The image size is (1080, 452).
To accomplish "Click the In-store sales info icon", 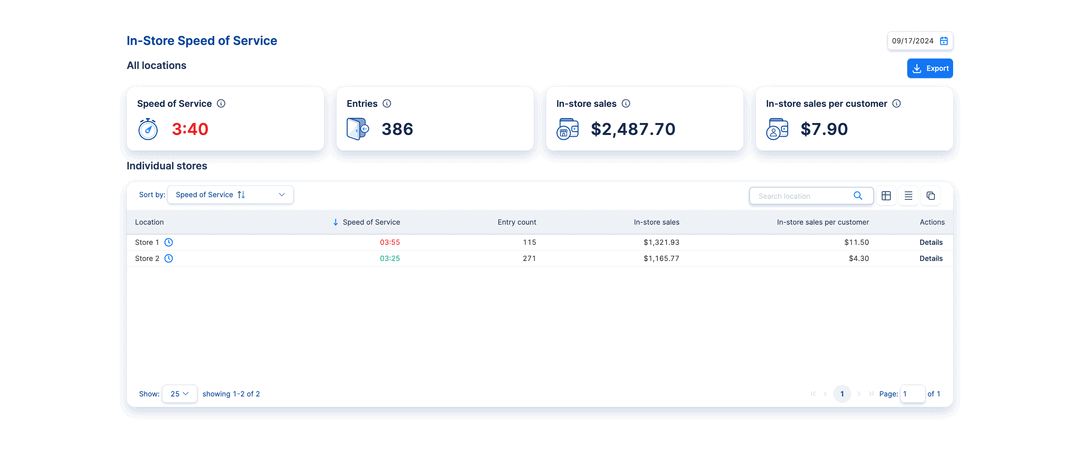I will pyautogui.click(x=626, y=103).
